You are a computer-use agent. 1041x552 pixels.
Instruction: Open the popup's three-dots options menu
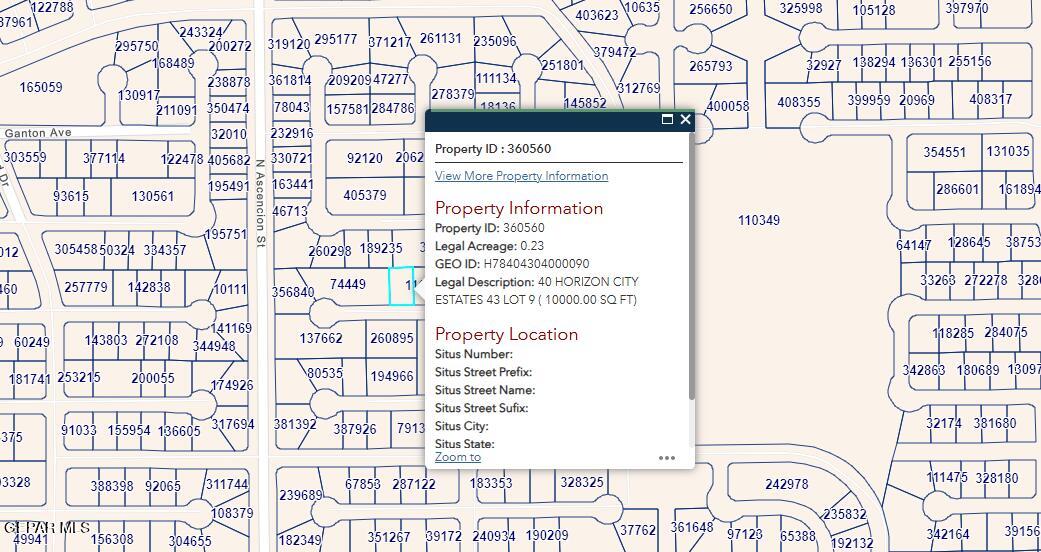(x=667, y=458)
